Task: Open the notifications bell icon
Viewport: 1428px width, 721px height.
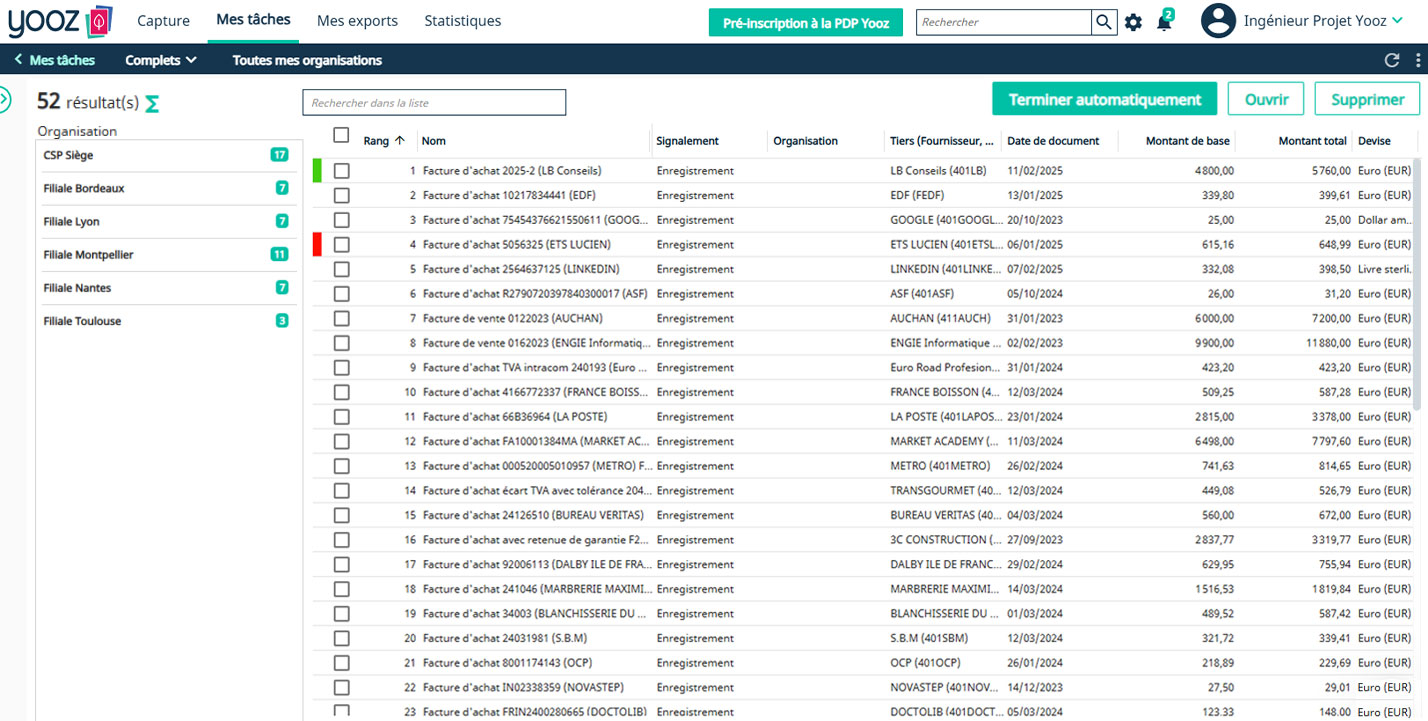Action: (1164, 22)
